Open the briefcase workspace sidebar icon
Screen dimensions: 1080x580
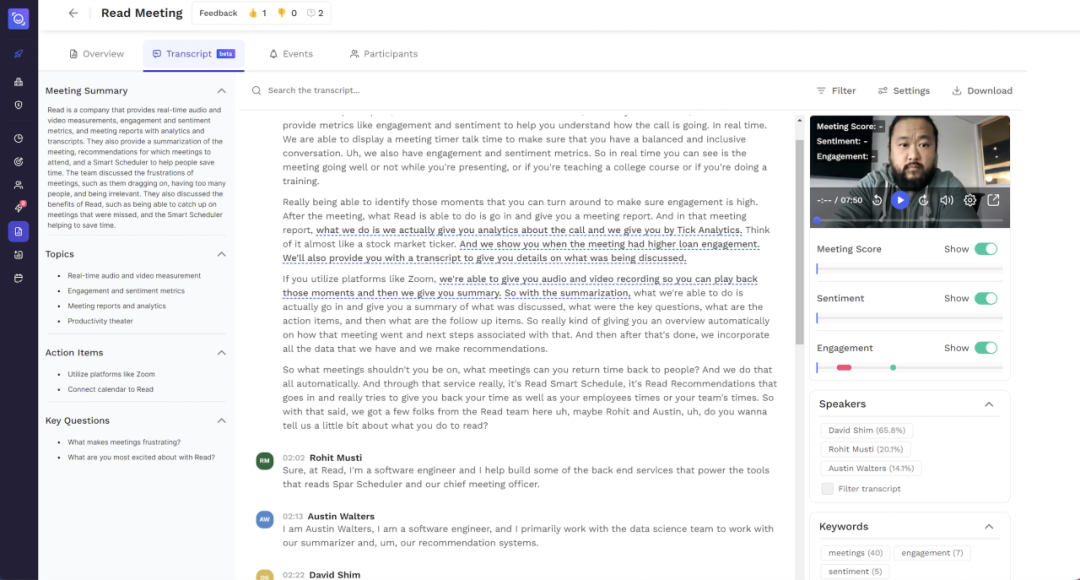coord(19,81)
